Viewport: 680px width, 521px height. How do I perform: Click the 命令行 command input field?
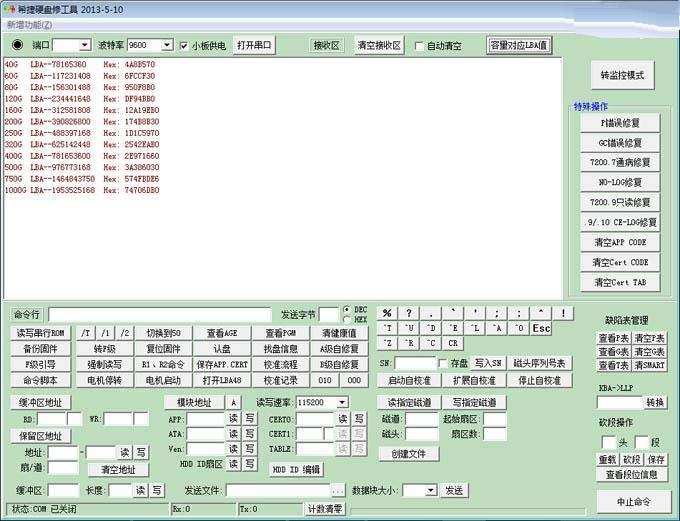tap(160, 314)
